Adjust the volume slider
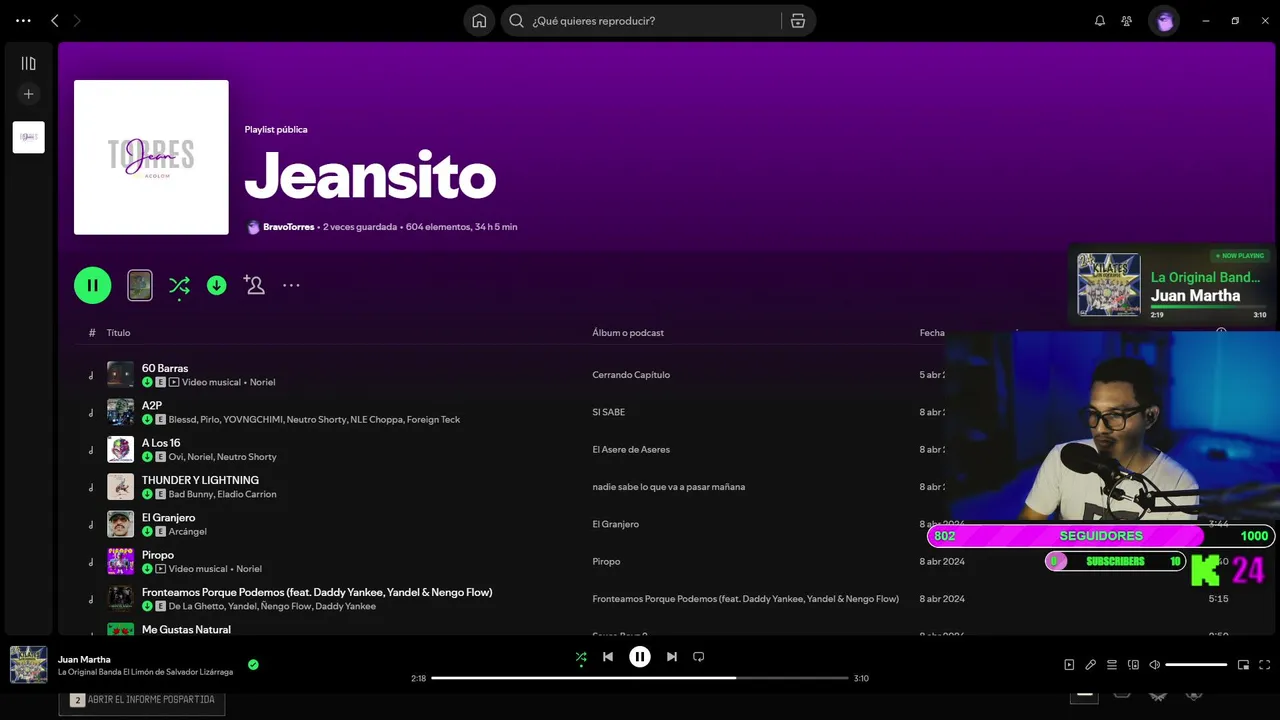Image resolution: width=1280 pixels, height=720 pixels. tap(1196, 665)
